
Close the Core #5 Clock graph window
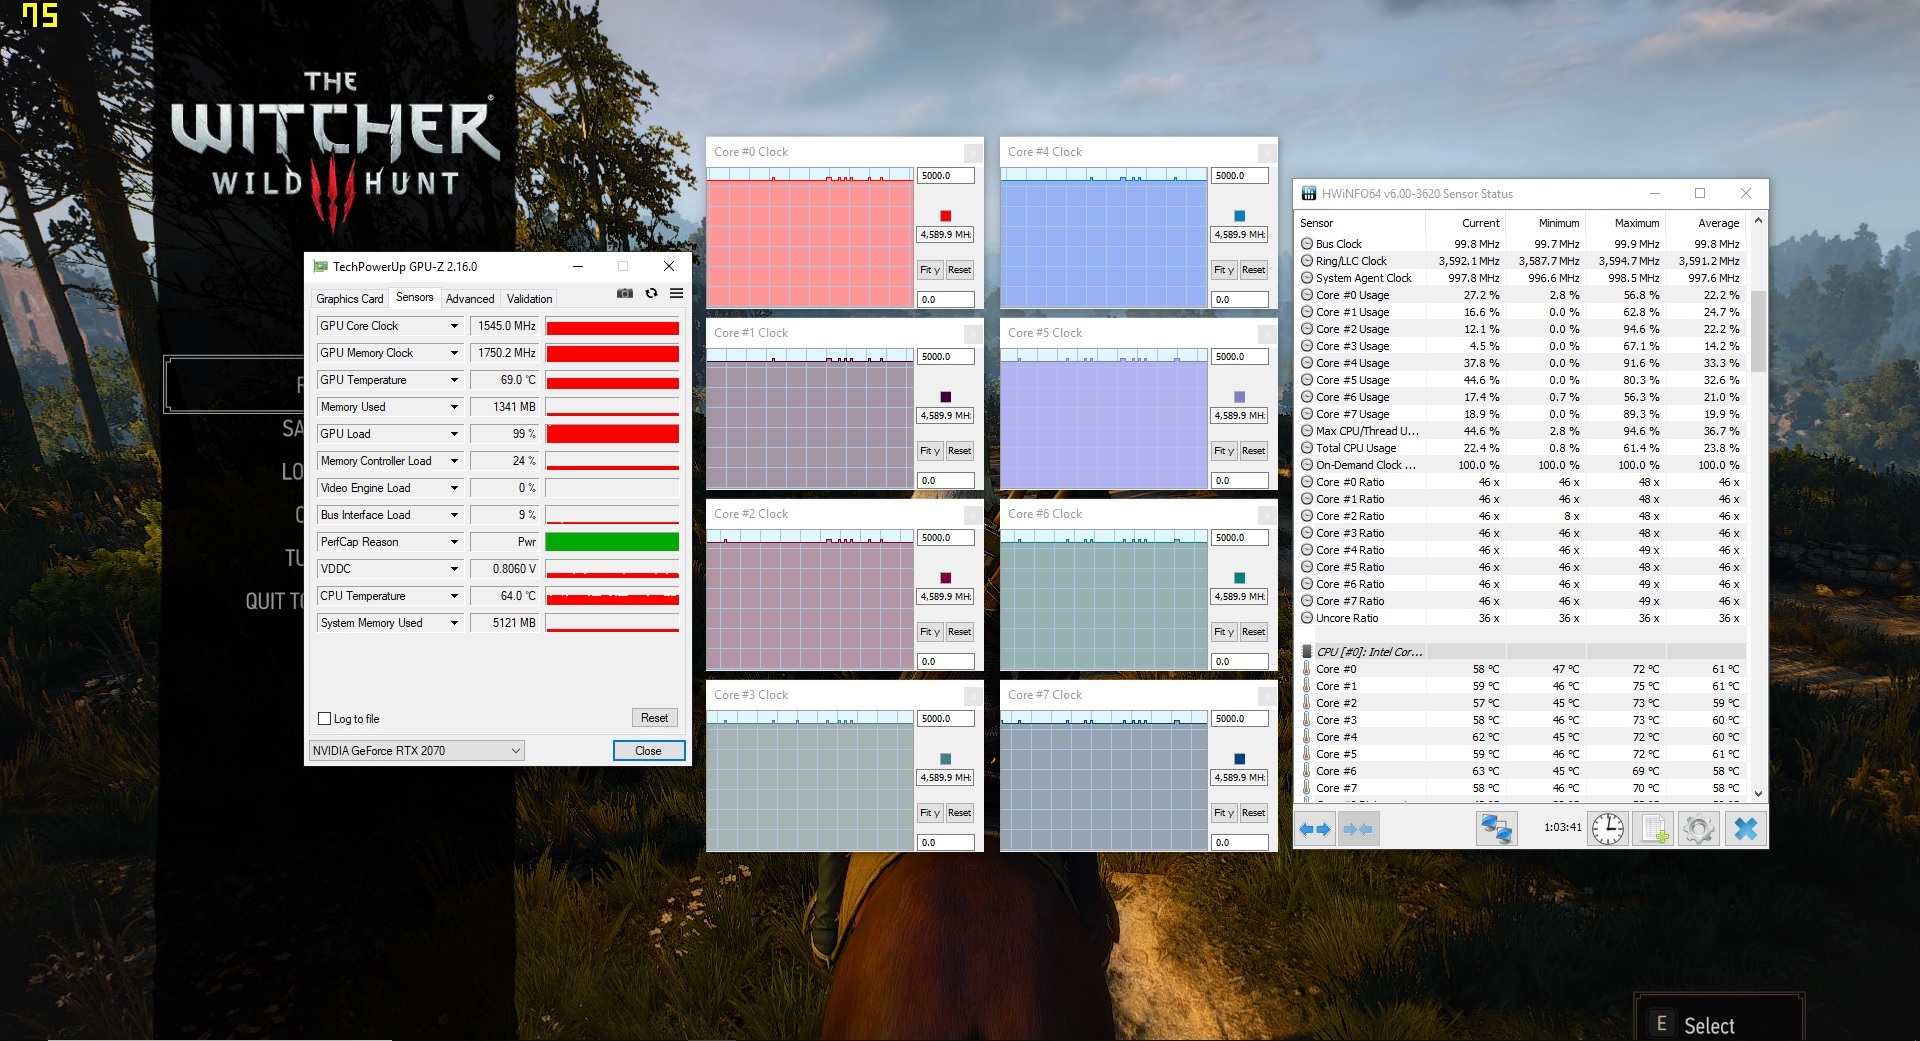pos(1266,333)
